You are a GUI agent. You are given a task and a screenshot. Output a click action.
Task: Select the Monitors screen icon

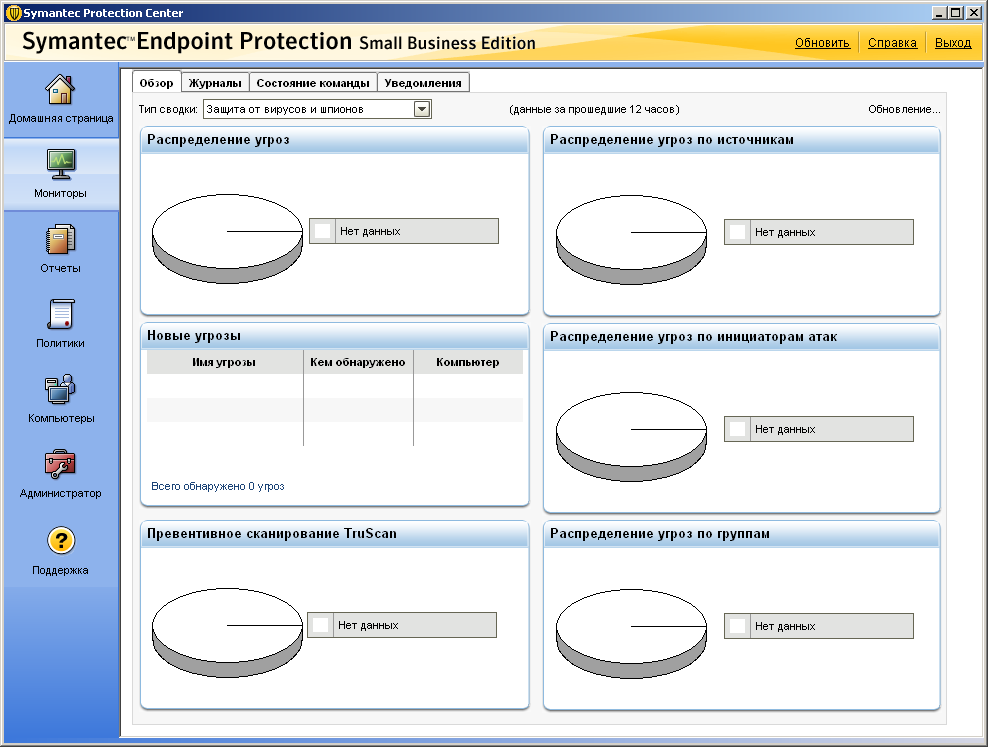tap(60, 164)
